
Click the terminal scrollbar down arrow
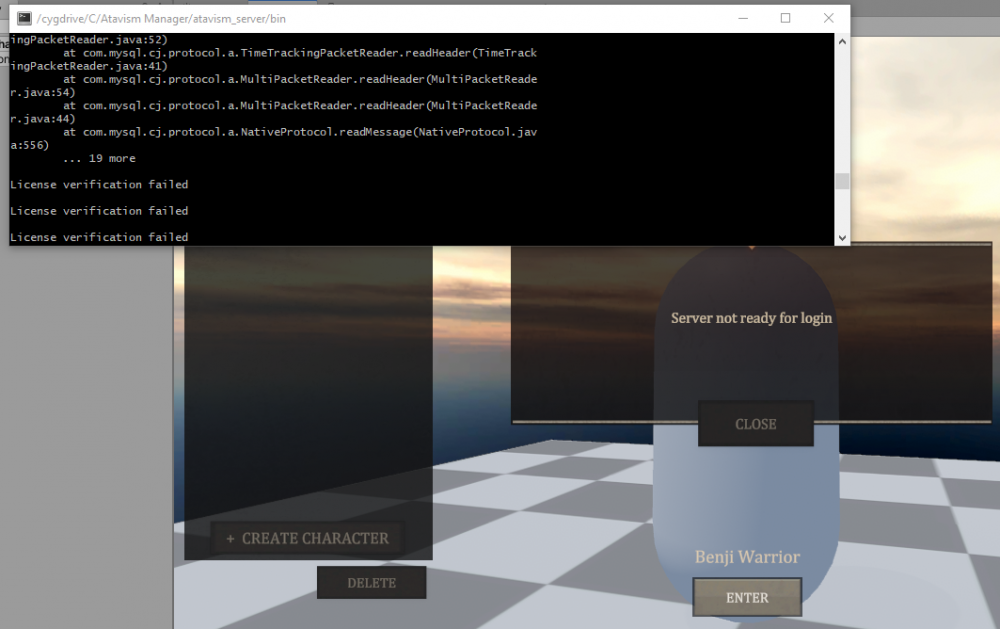pos(842,238)
